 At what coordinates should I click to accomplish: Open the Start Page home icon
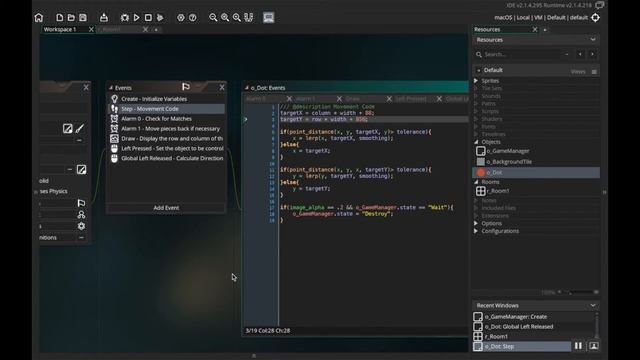(x=39, y=18)
